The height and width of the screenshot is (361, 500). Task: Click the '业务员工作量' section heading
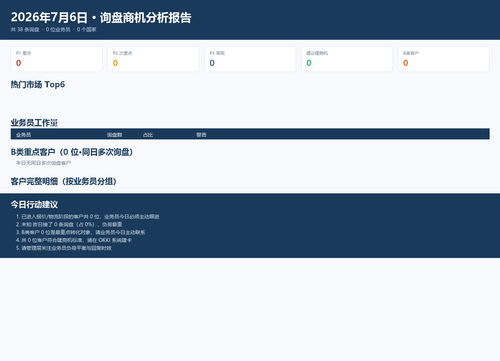coord(34,123)
